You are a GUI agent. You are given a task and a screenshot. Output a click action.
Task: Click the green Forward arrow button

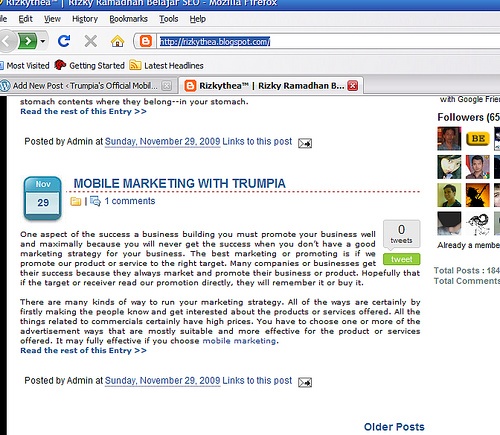pyautogui.click(x=28, y=41)
